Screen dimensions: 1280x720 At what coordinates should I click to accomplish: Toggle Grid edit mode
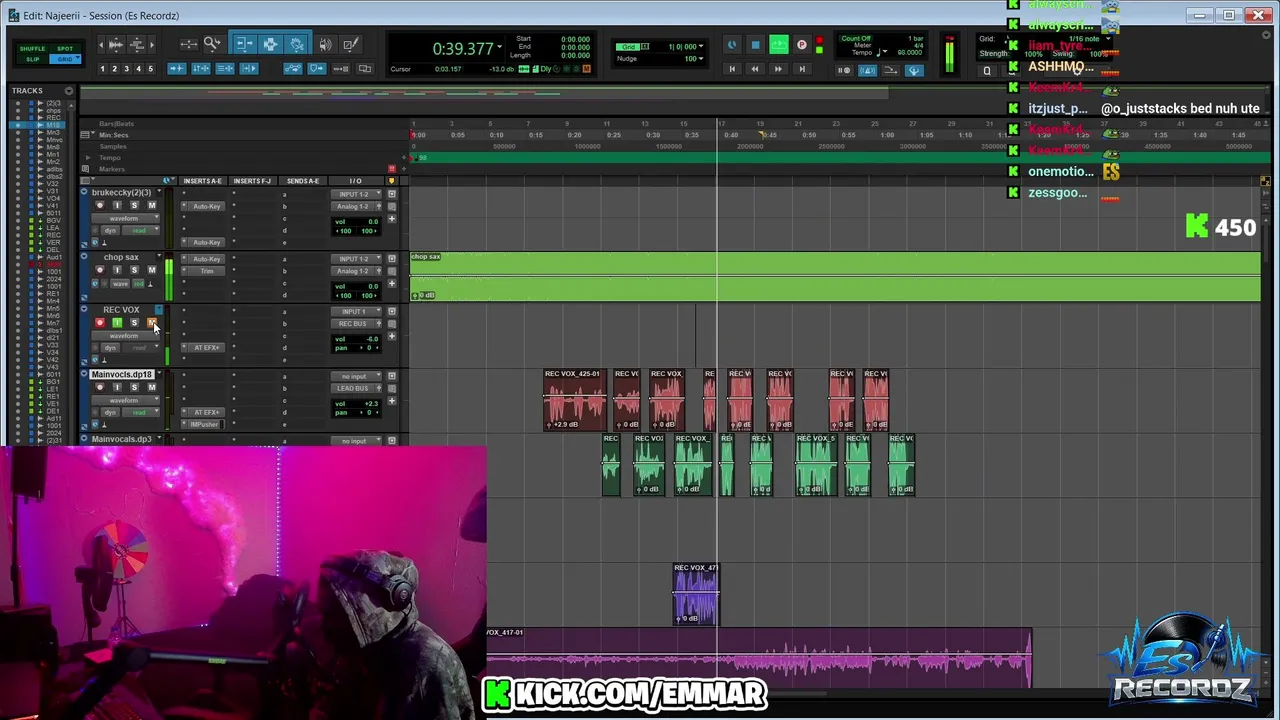[x=65, y=59]
